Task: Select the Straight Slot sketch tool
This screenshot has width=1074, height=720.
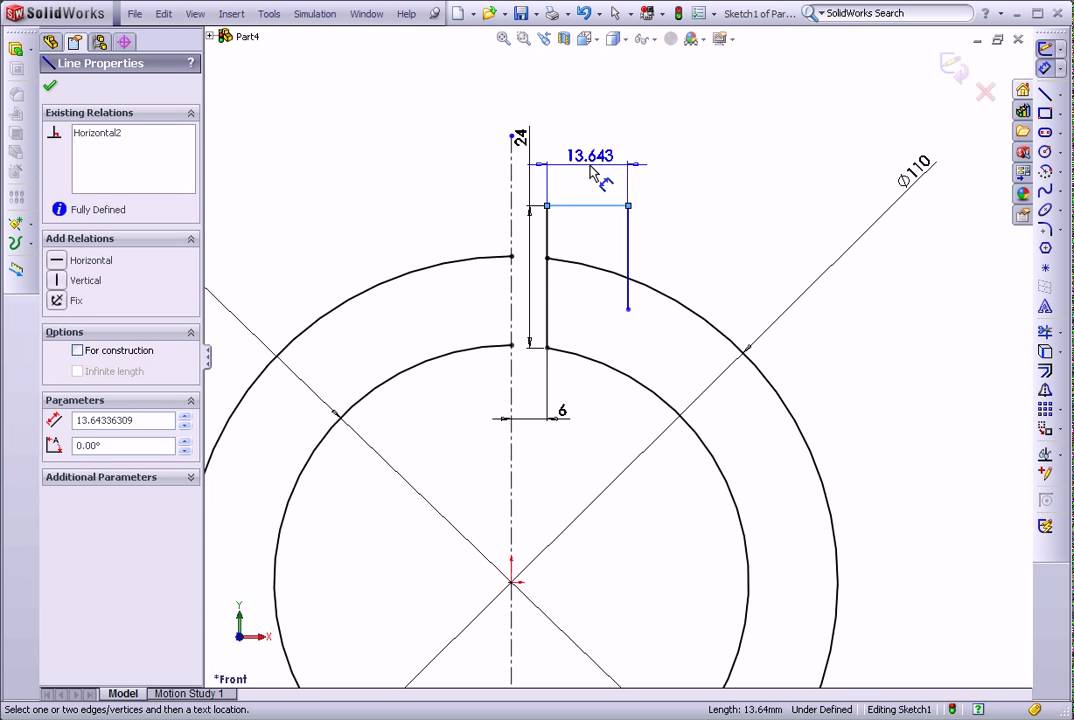Action: (1045, 132)
